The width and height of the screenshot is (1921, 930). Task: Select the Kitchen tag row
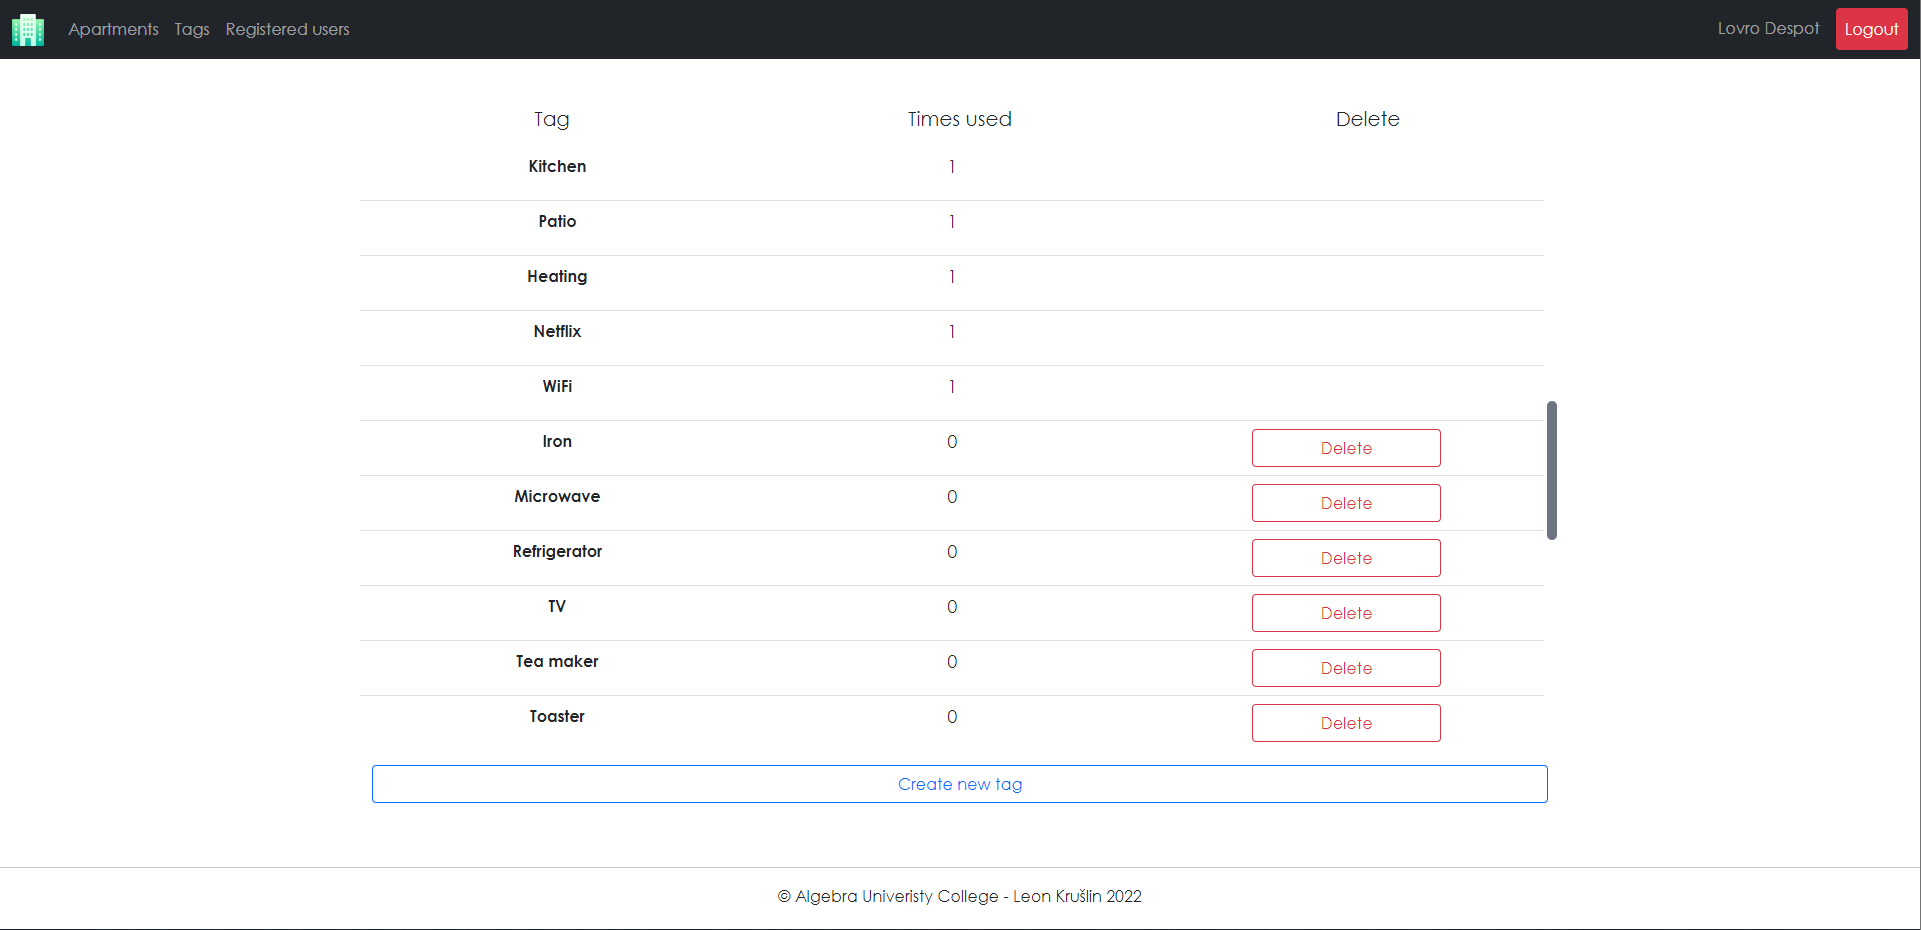click(557, 166)
